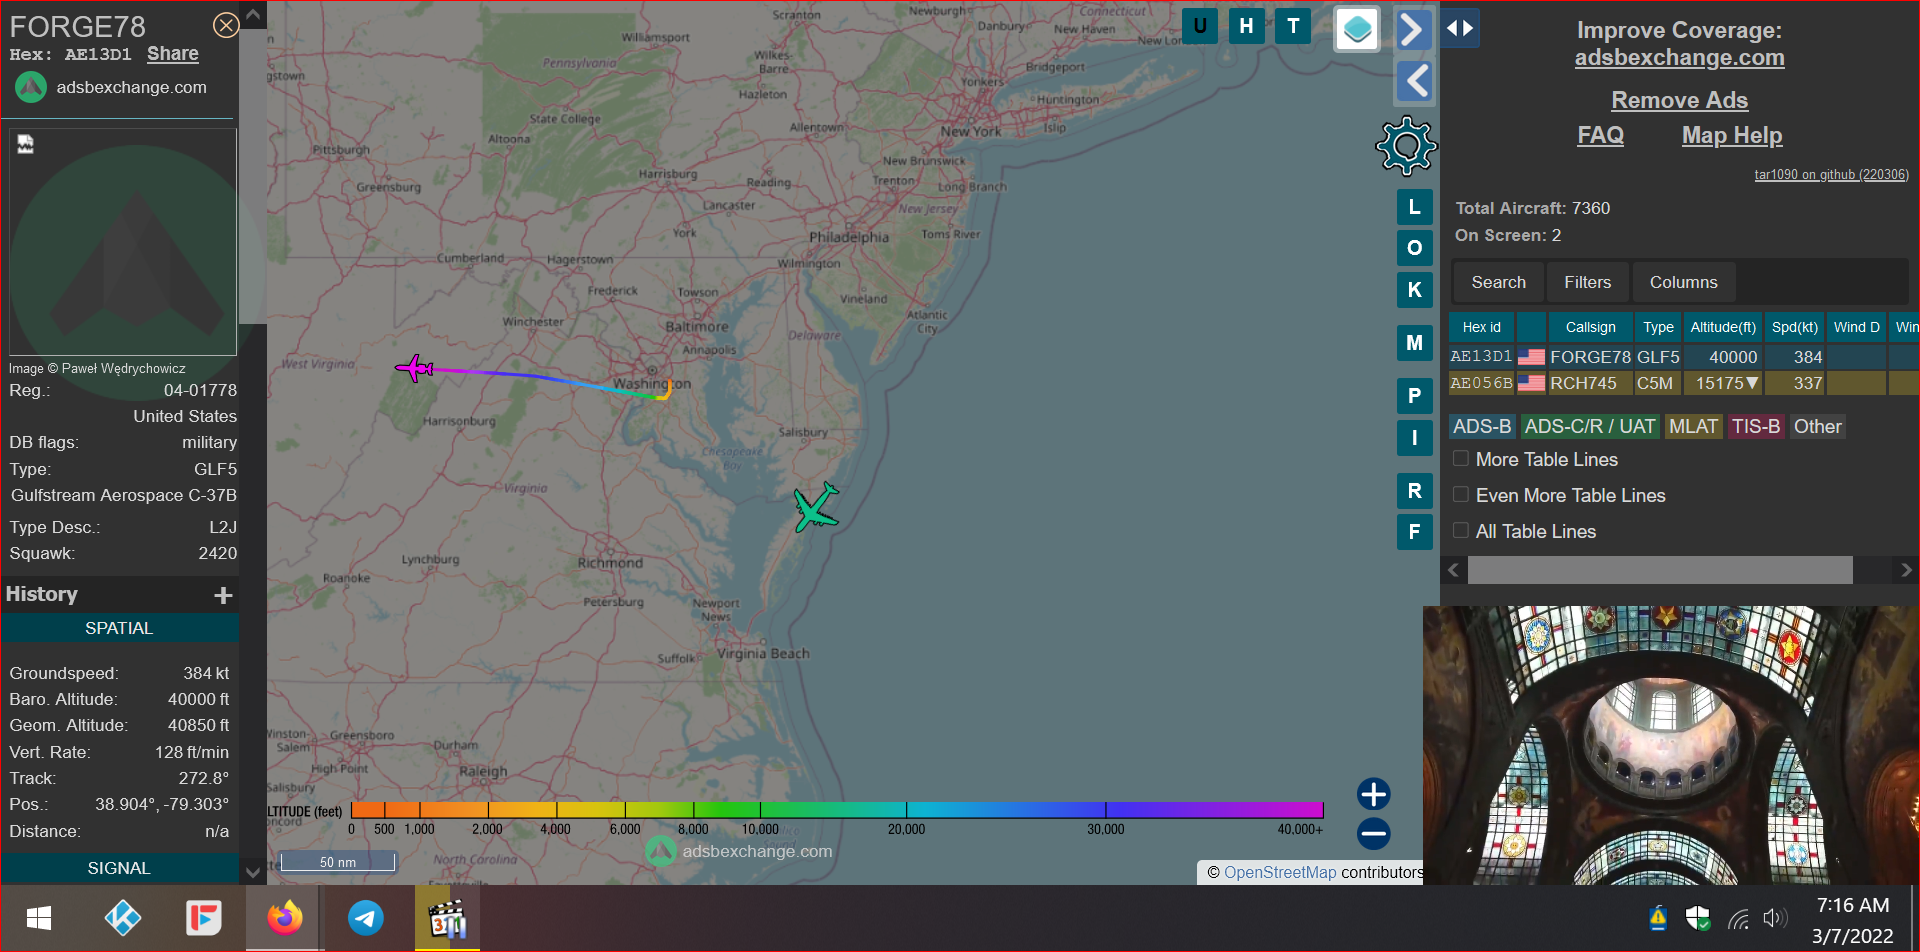The image size is (1920, 952).
Task: Click the Share link for FORGE78
Action: point(172,54)
